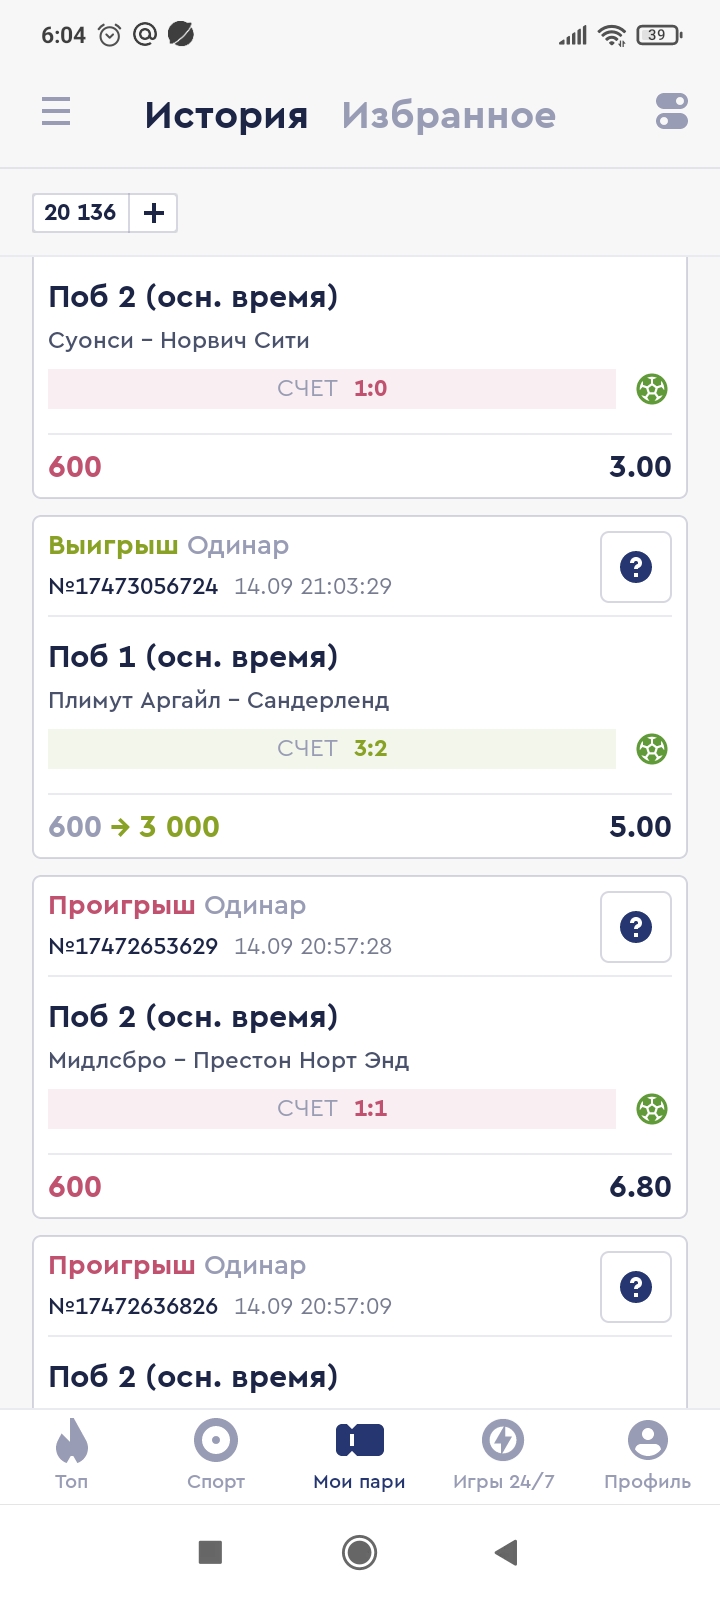Open the hamburger menu
This screenshot has width=720, height=1600.
(56, 111)
